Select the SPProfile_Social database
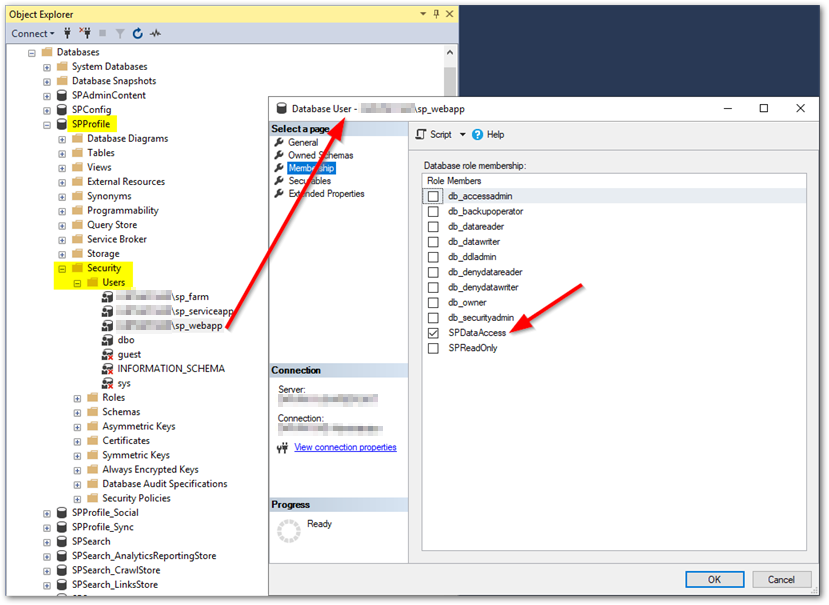Image resolution: width=829 pixels, height=605 pixels. (x=105, y=513)
